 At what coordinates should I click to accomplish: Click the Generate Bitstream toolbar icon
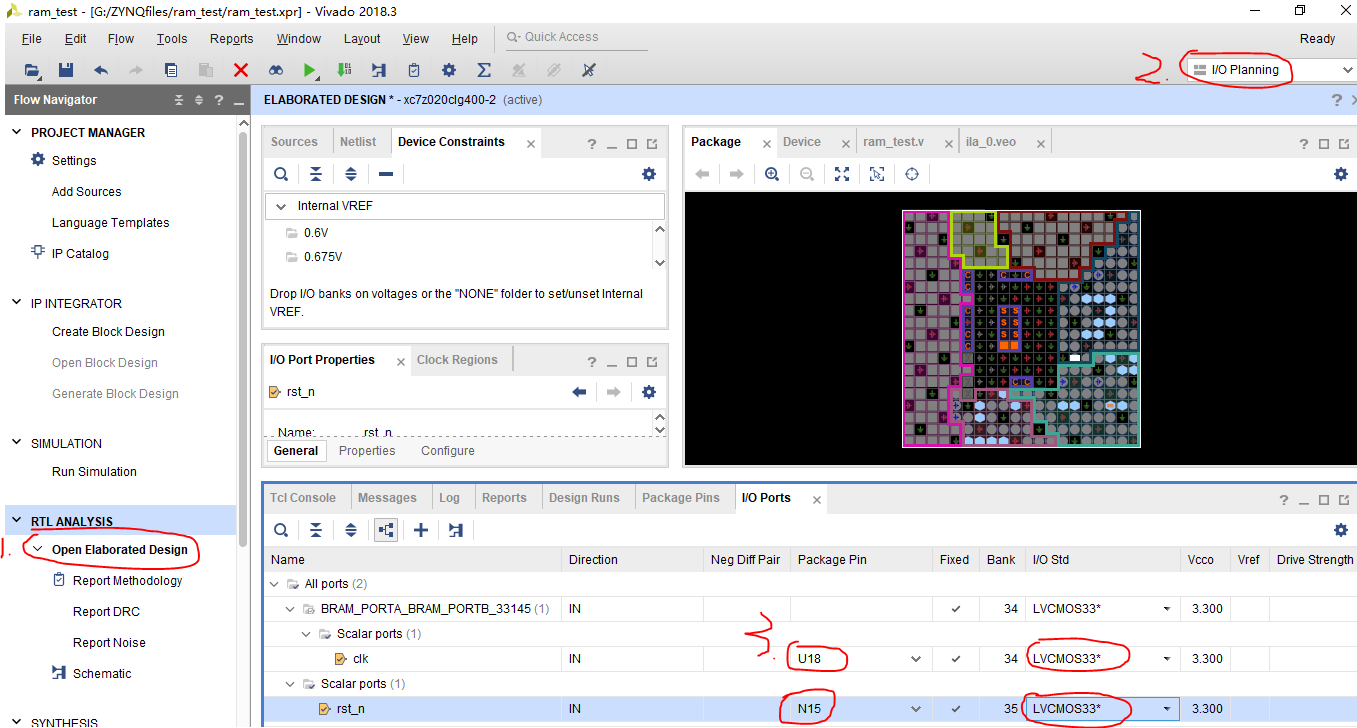[344, 70]
